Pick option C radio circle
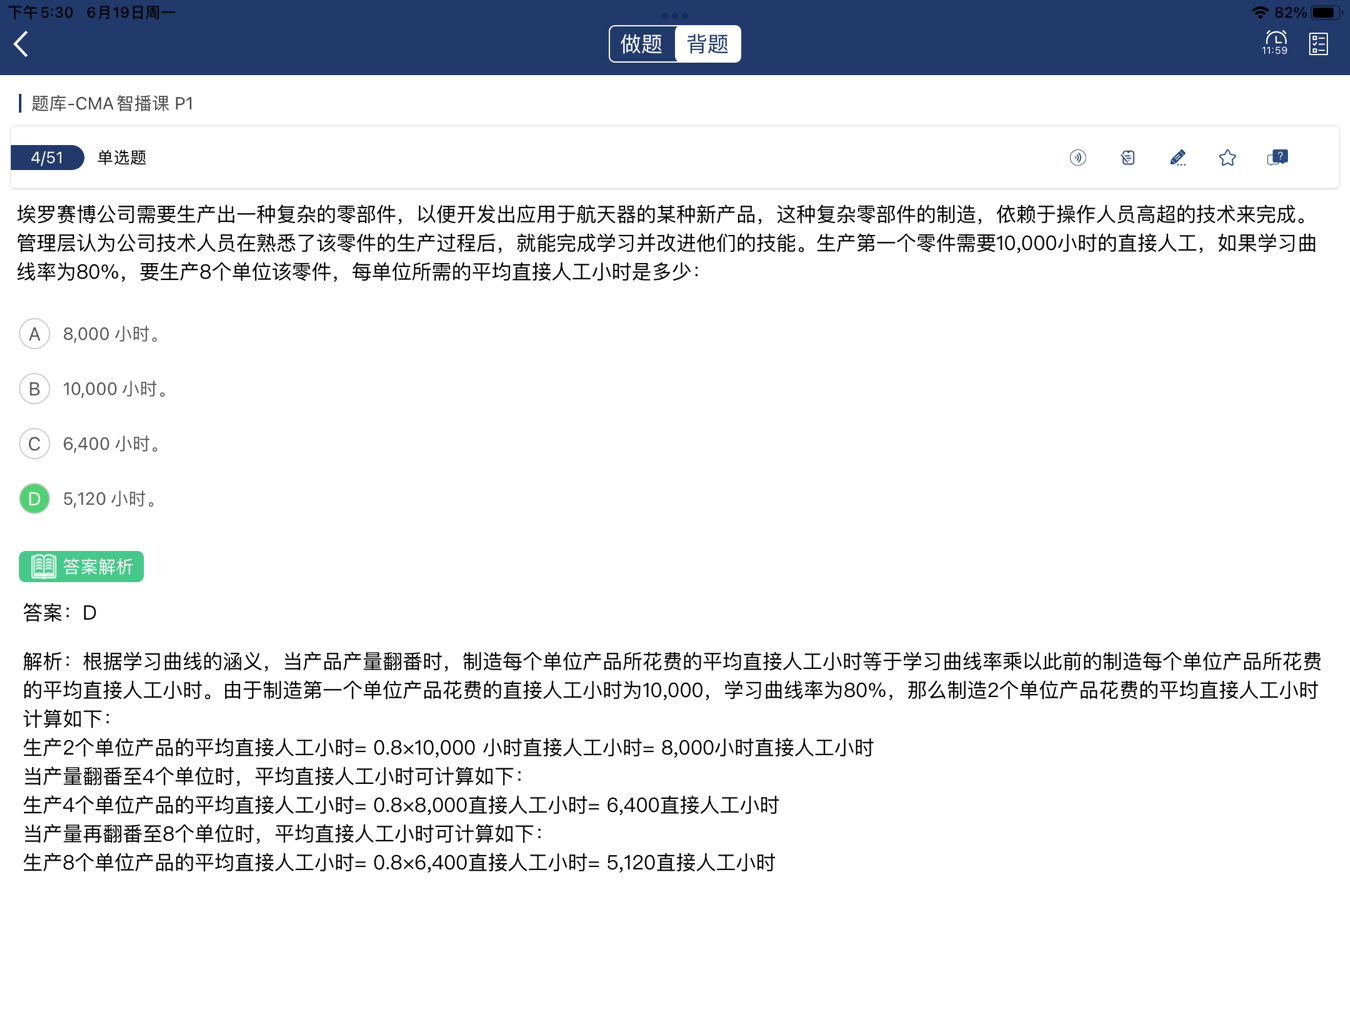This screenshot has width=1350, height=1012. (x=35, y=444)
